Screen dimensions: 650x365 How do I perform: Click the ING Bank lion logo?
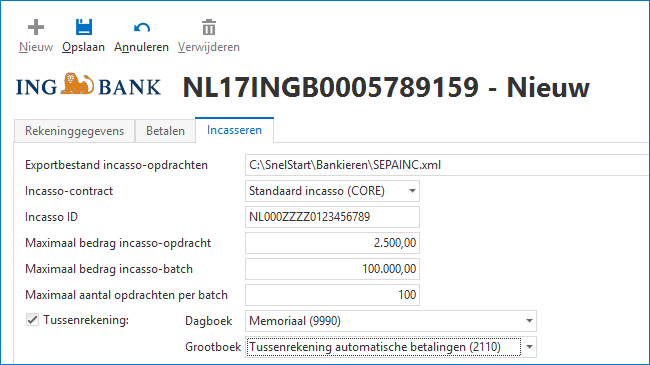pos(77,83)
